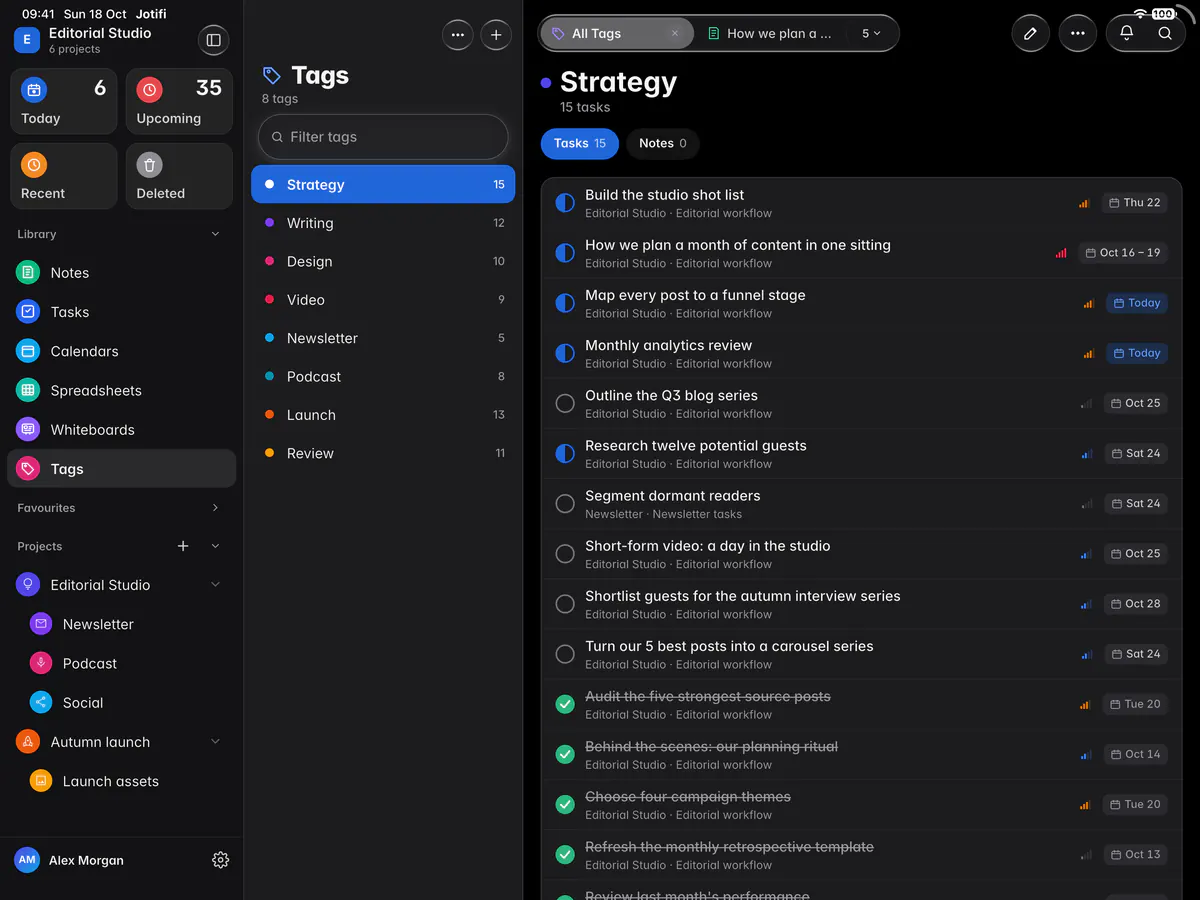Open the Thu 22 due date chip
Image resolution: width=1200 pixels, height=900 pixels.
point(1134,203)
